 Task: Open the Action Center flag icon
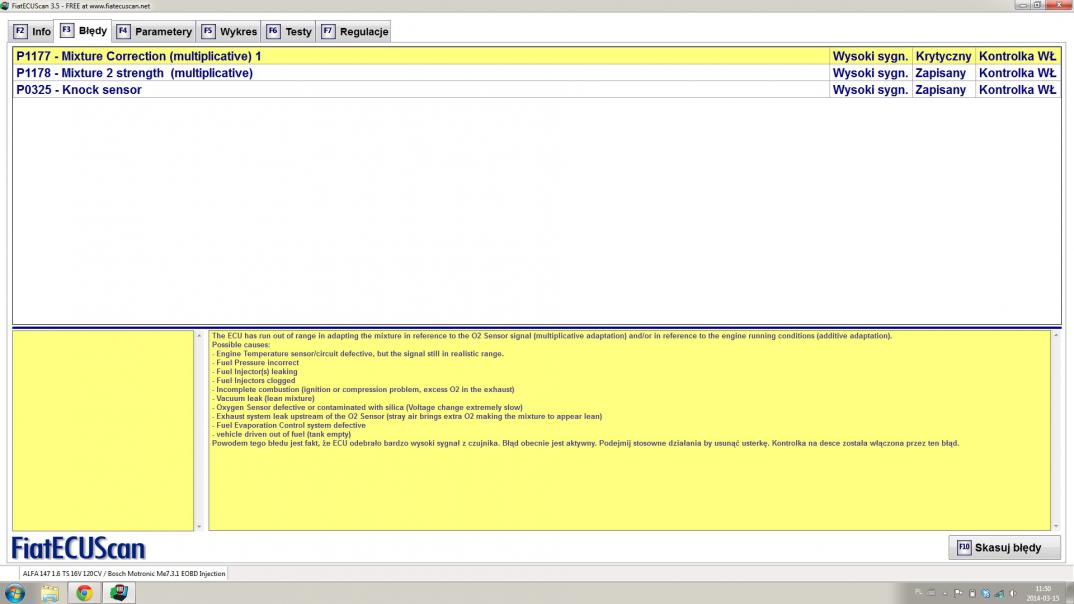tap(958, 594)
